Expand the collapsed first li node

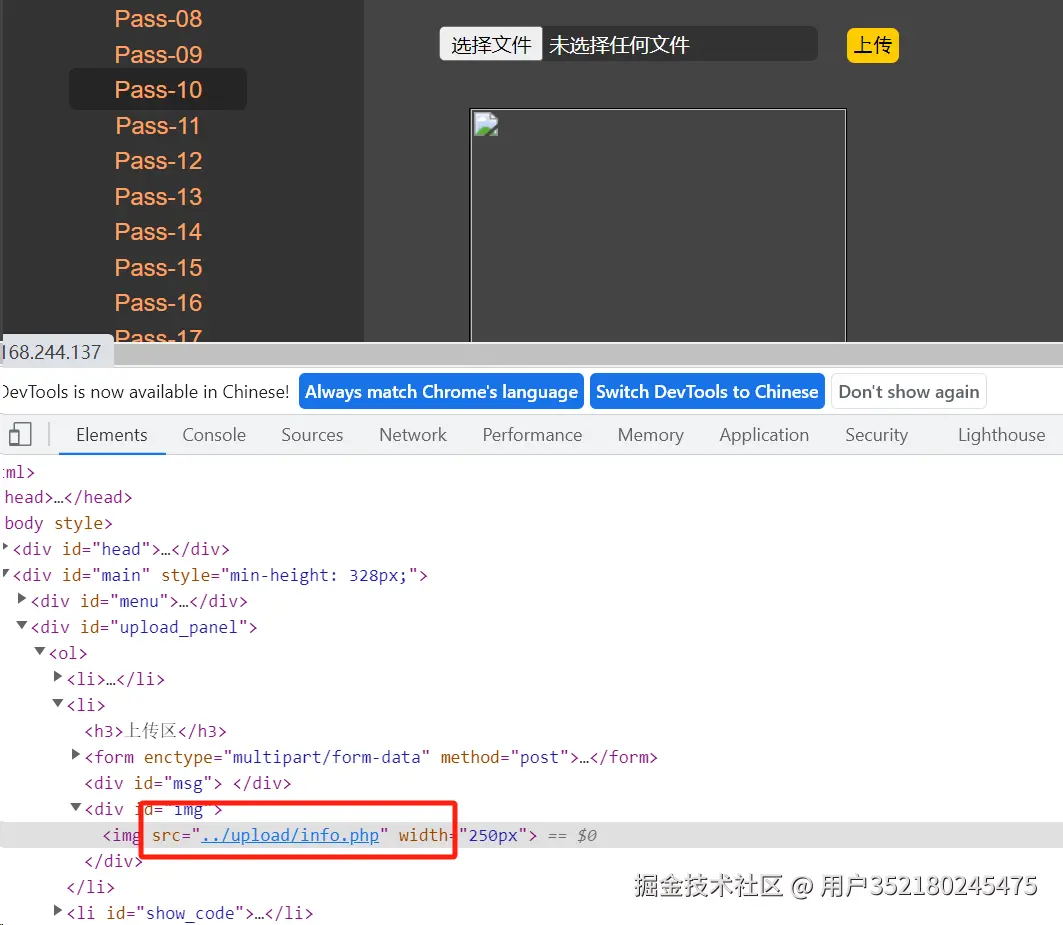coord(58,676)
